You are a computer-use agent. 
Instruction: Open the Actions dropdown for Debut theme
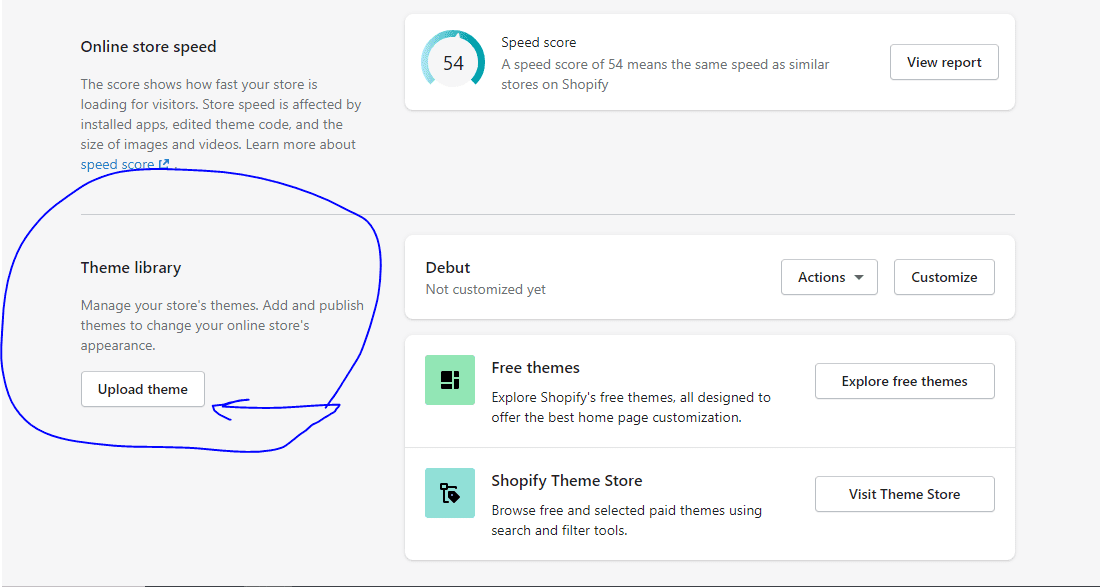point(829,277)
